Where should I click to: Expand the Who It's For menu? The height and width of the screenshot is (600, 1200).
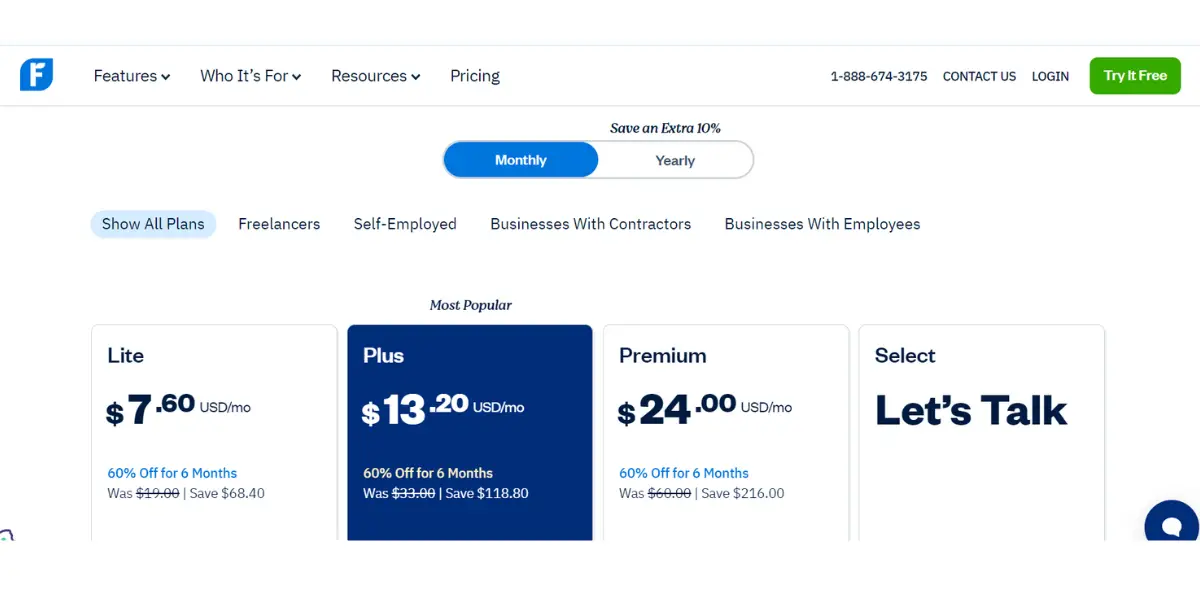[251, 76]
